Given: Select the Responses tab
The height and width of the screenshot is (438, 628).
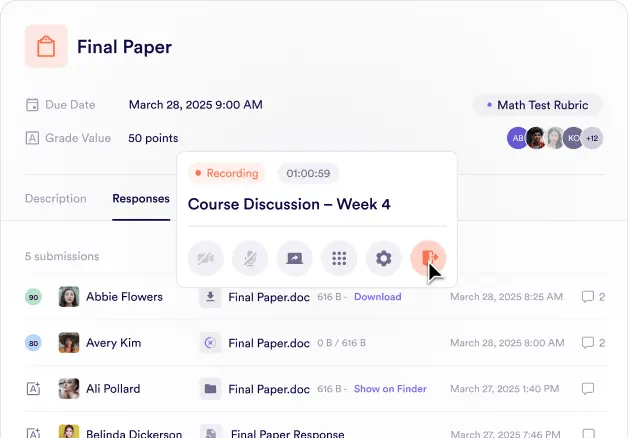Looking at the screenshot, I should (x=141, y=199).
